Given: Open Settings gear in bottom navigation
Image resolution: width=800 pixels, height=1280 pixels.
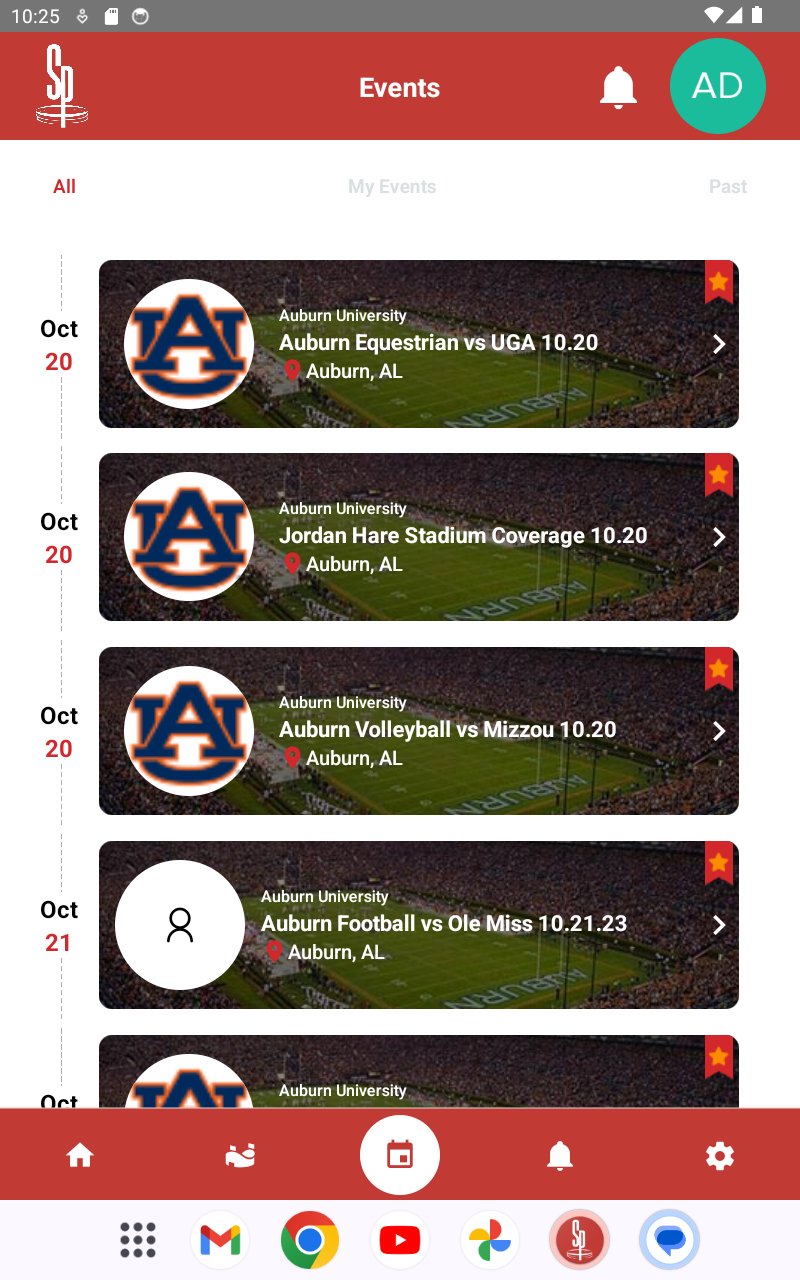Looking at the screenshot, I should point(720,1156).
